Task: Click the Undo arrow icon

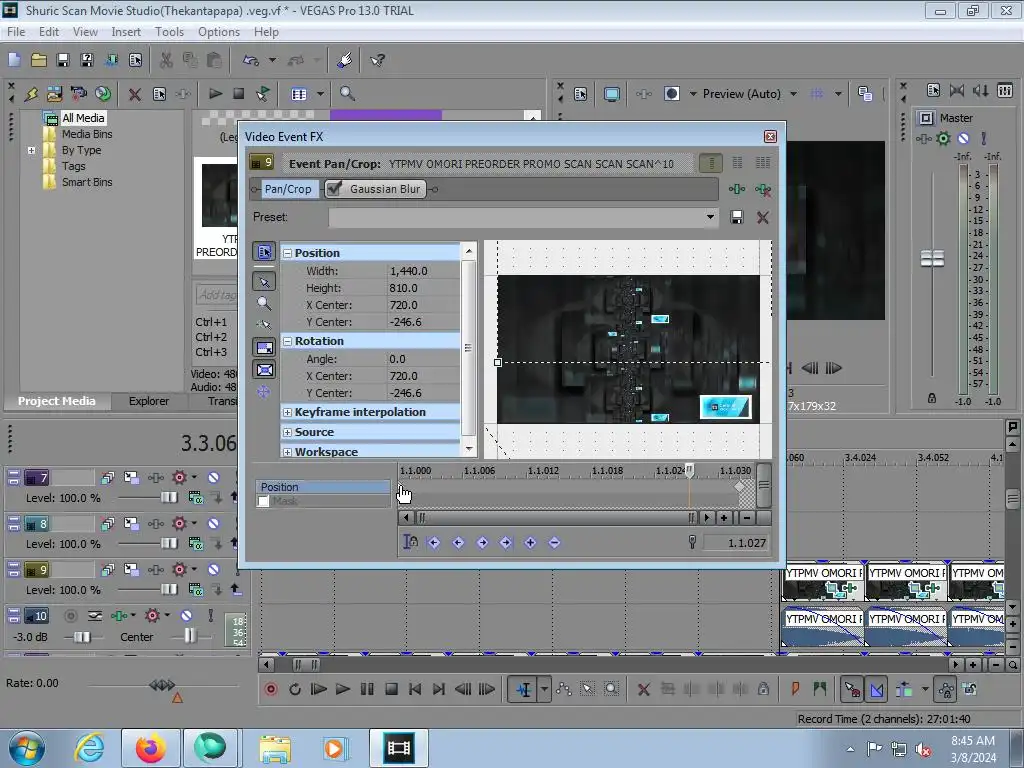Action: 251,60
